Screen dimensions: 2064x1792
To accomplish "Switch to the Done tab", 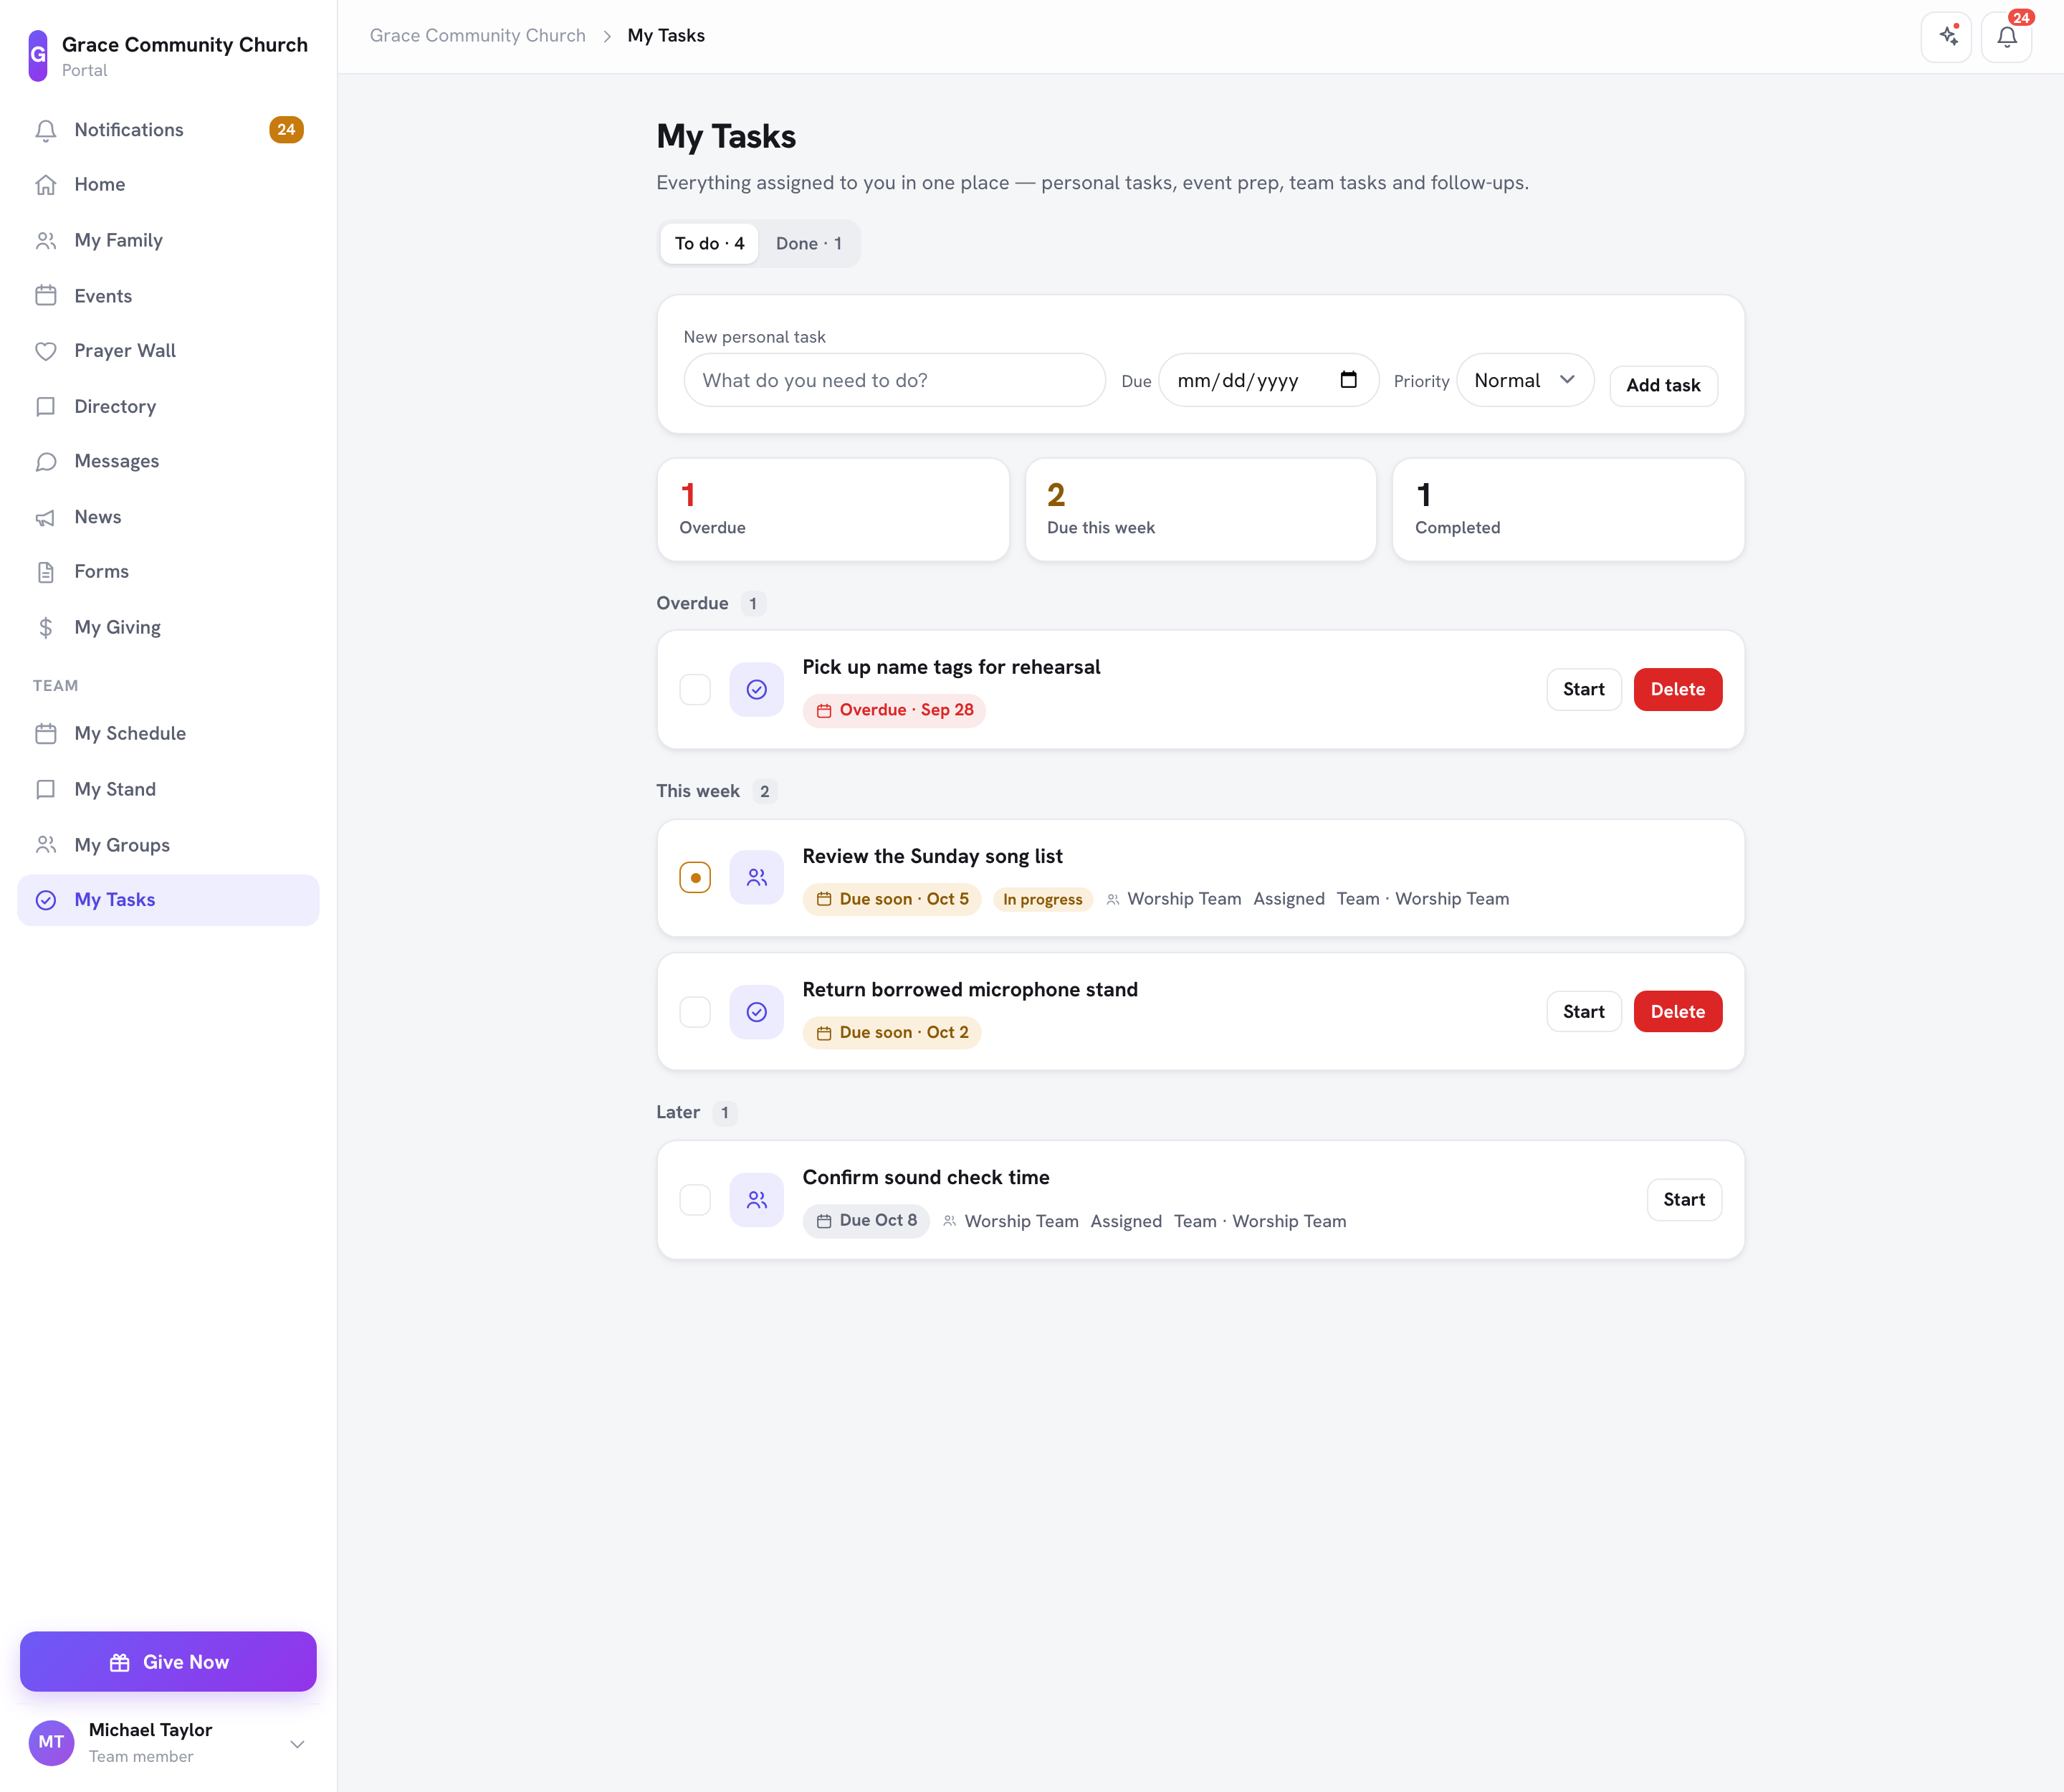I will pyautogui.click(x=809, y=243).
